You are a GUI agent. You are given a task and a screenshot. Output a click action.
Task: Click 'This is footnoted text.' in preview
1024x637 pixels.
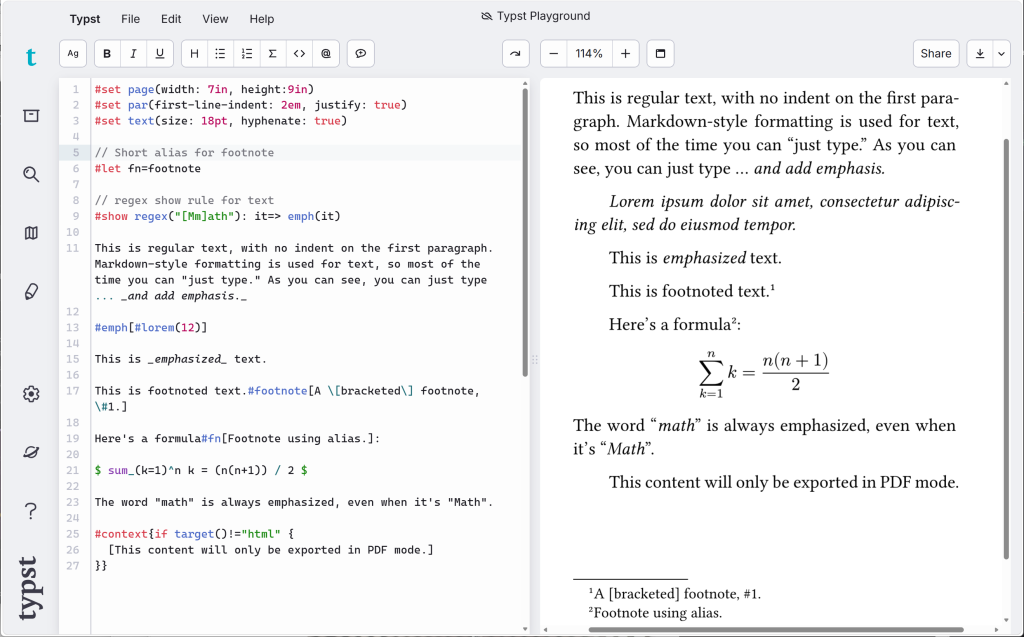(689, 291)
